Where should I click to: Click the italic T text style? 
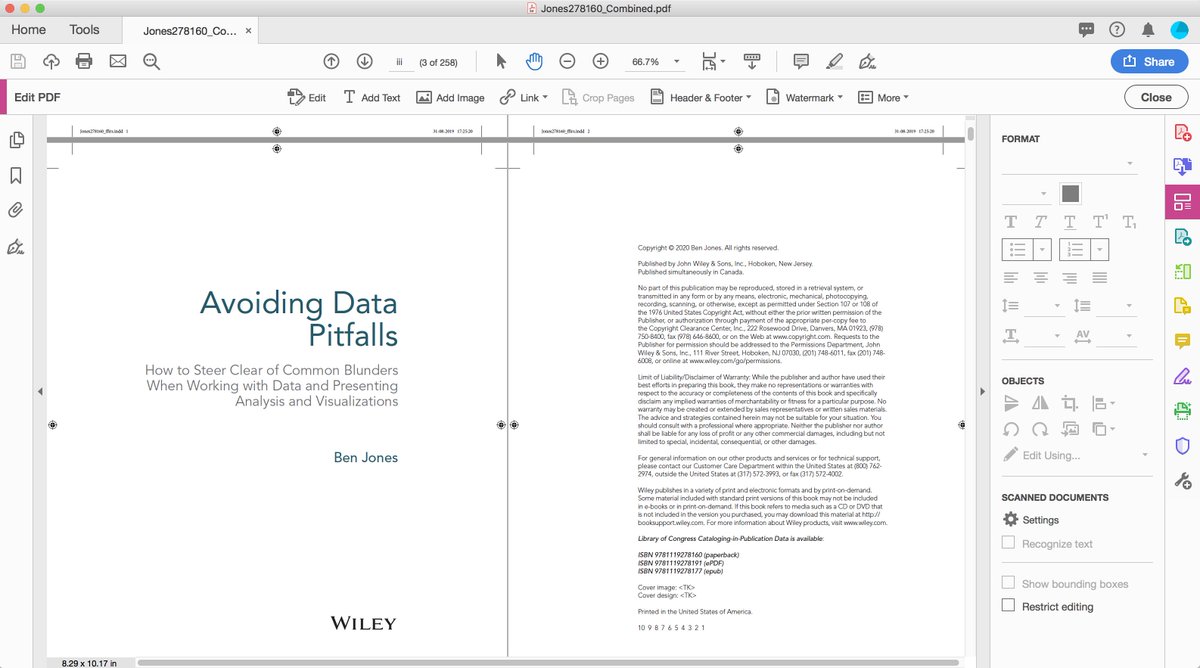[1040, 221]
